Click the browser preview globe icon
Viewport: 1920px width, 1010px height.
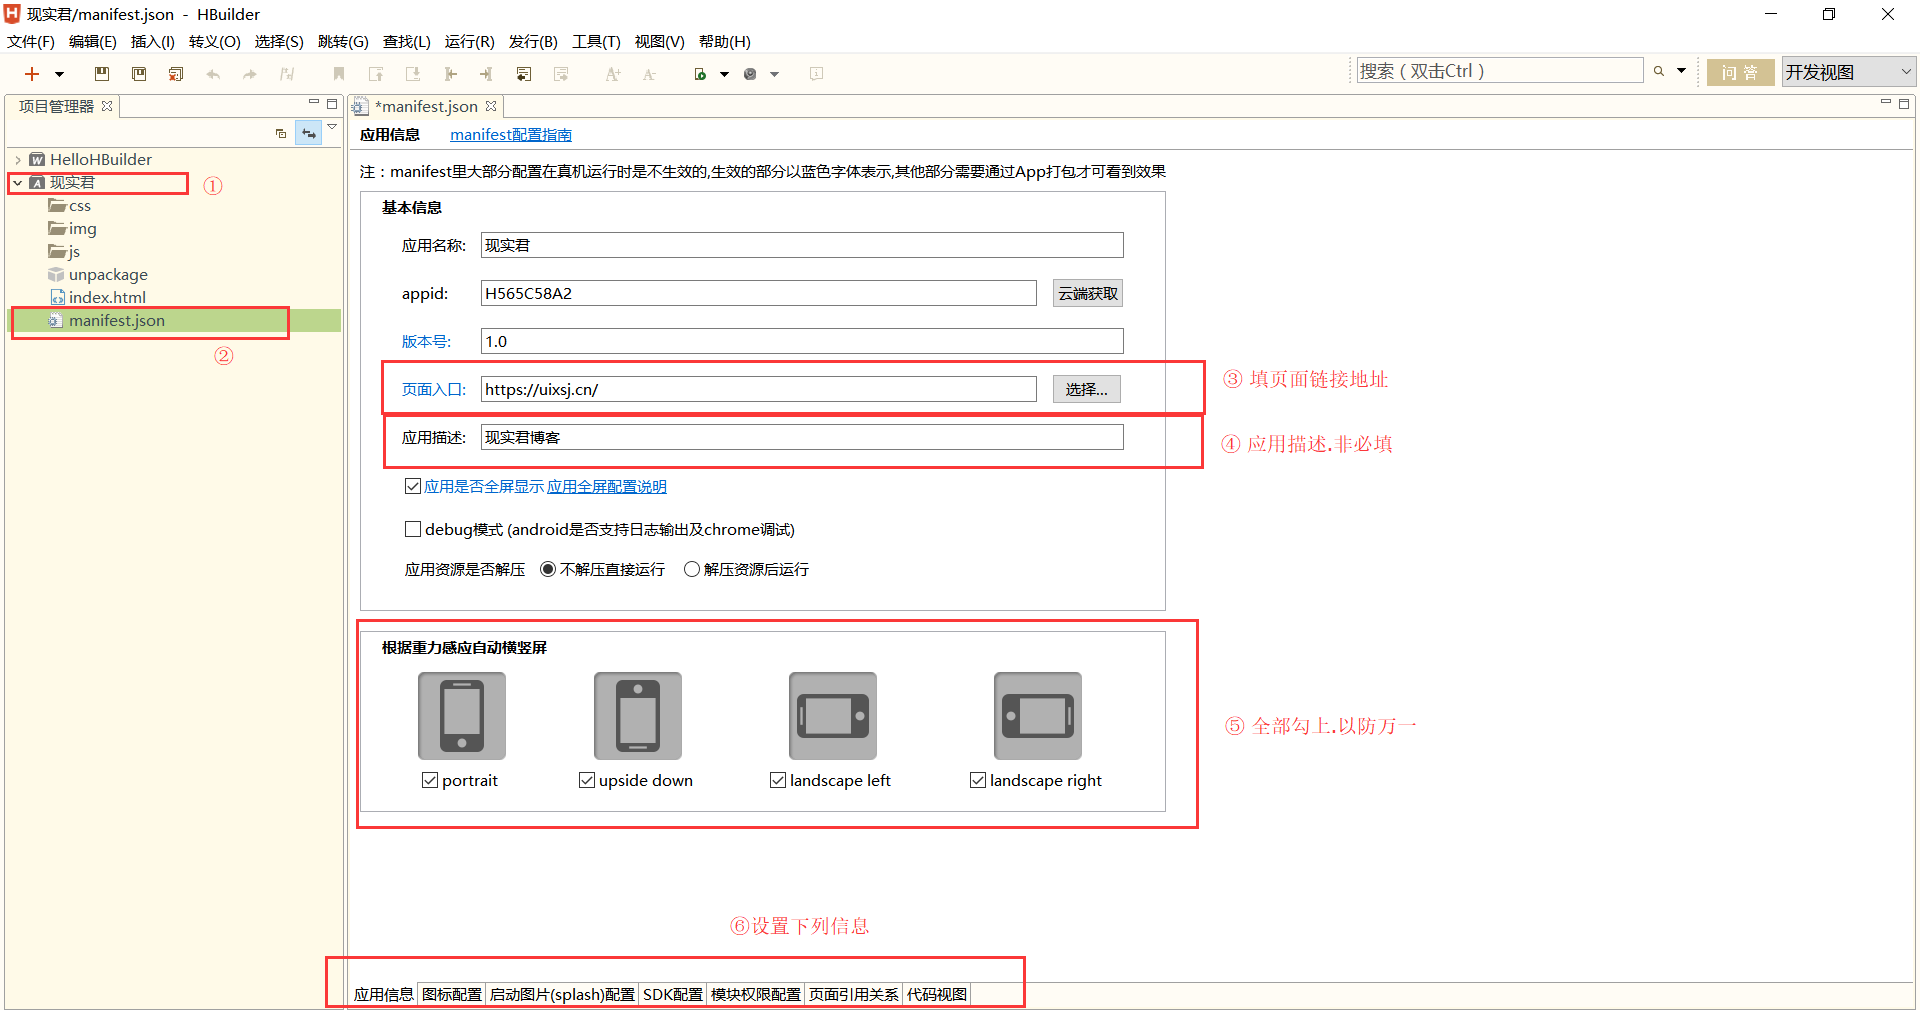tap(750, 74)
